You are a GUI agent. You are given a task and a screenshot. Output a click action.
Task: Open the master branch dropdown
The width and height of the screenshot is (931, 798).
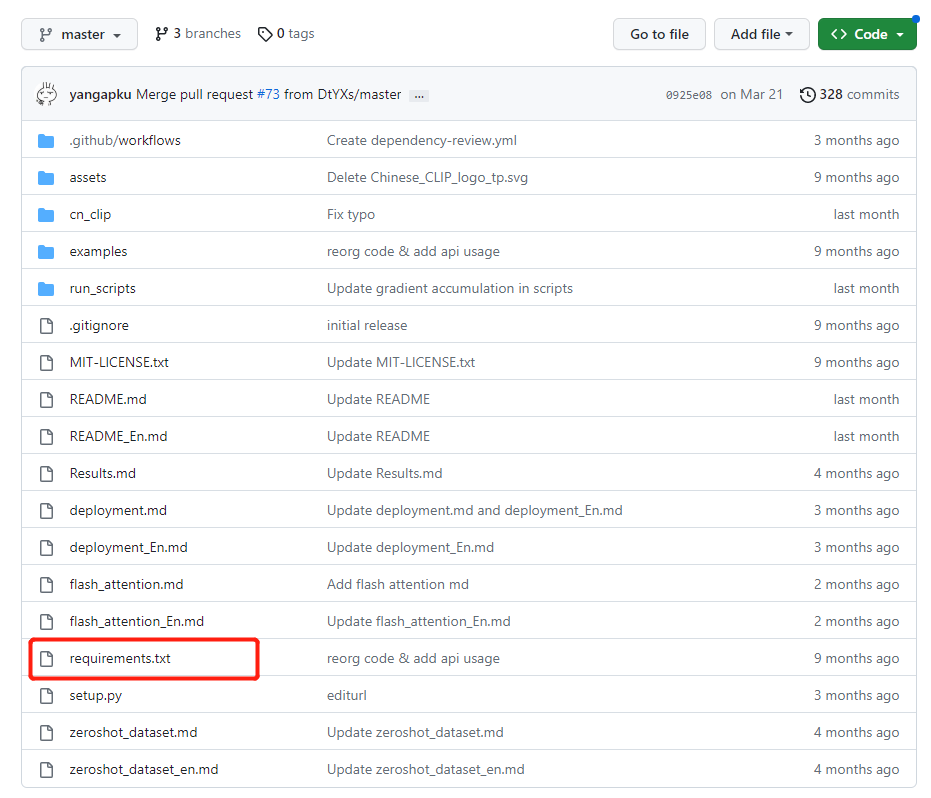click(80, 34)
